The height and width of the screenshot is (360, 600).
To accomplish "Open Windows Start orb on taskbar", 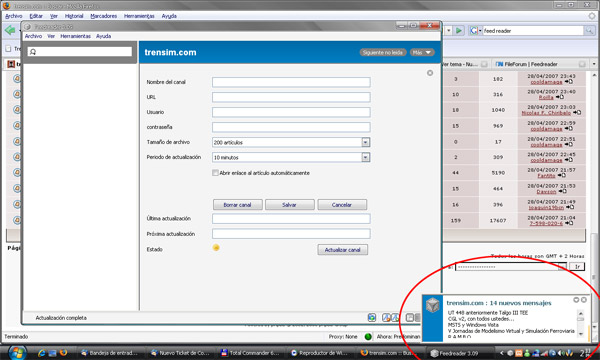I will [x=17, y=352].
